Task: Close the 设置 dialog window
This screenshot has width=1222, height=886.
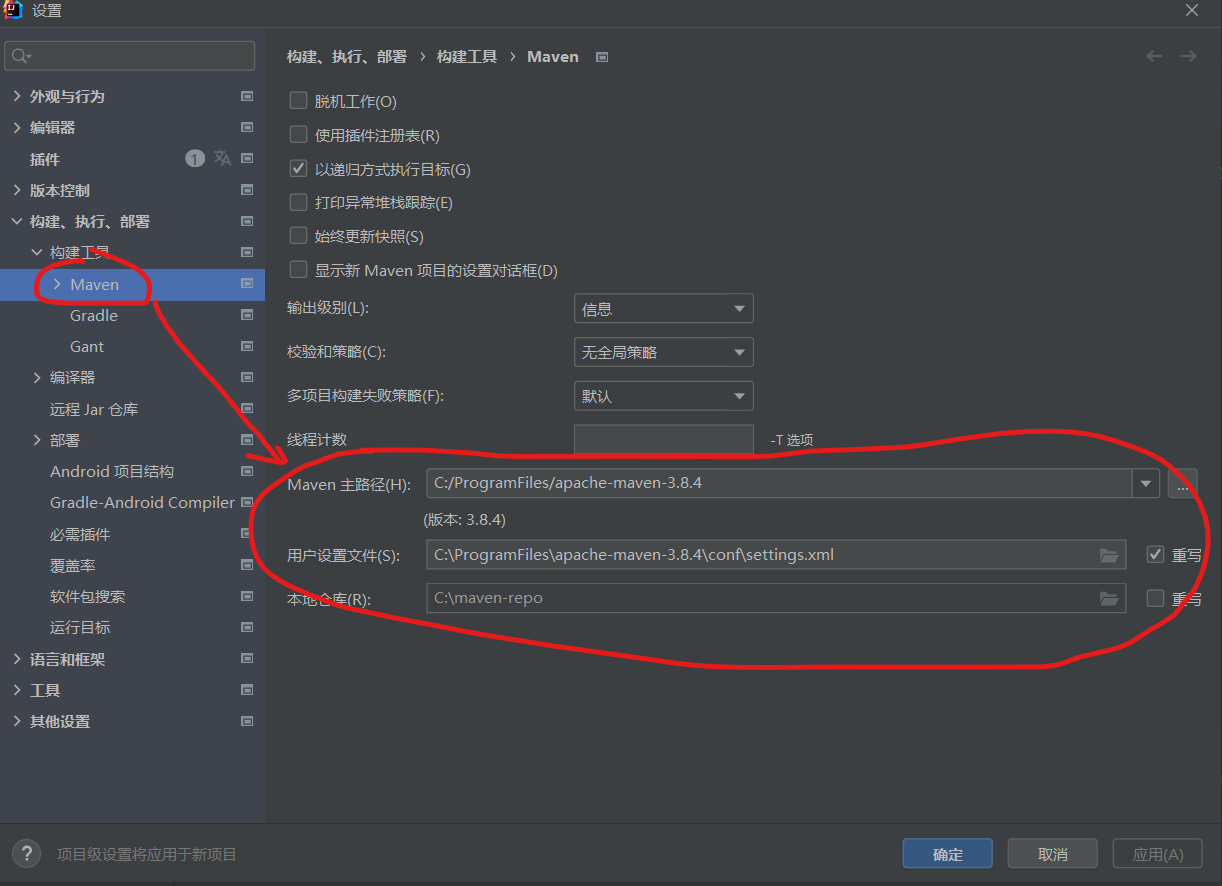Action: tap(1191, 10)
